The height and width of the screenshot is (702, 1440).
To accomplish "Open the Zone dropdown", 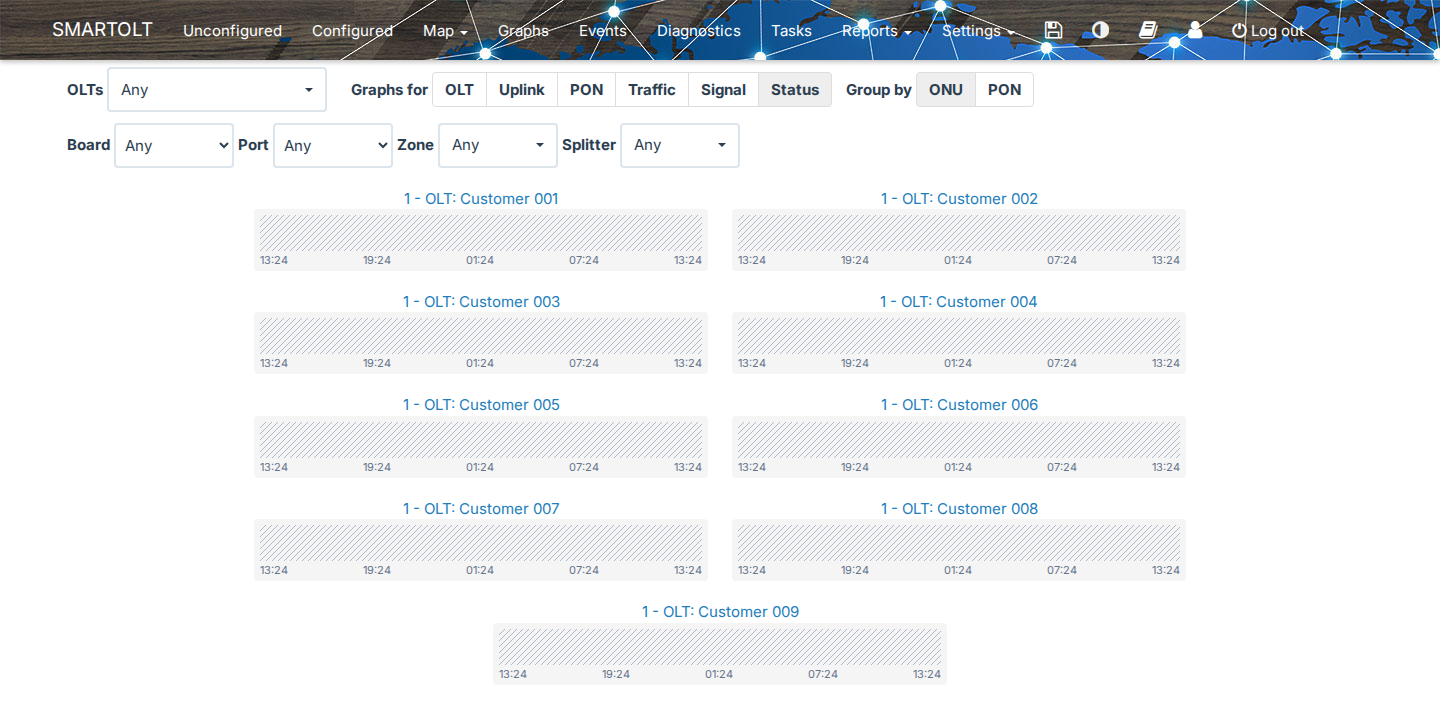I will 498,145.
